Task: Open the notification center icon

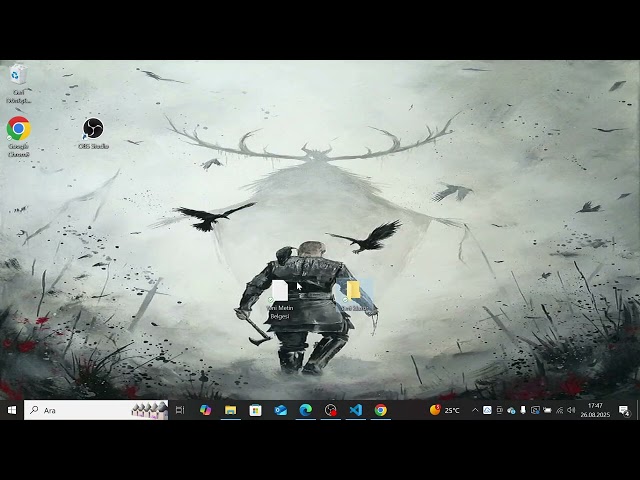Action: click(623, 410)
